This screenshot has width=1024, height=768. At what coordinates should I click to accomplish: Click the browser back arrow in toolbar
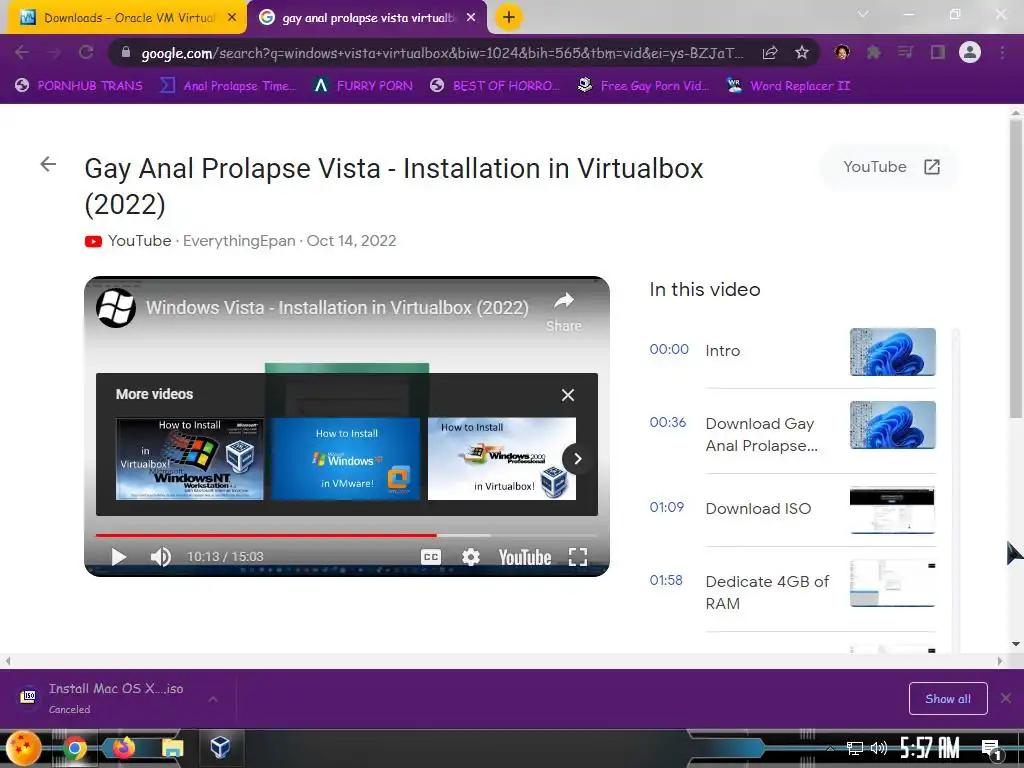tap(22, 52)
